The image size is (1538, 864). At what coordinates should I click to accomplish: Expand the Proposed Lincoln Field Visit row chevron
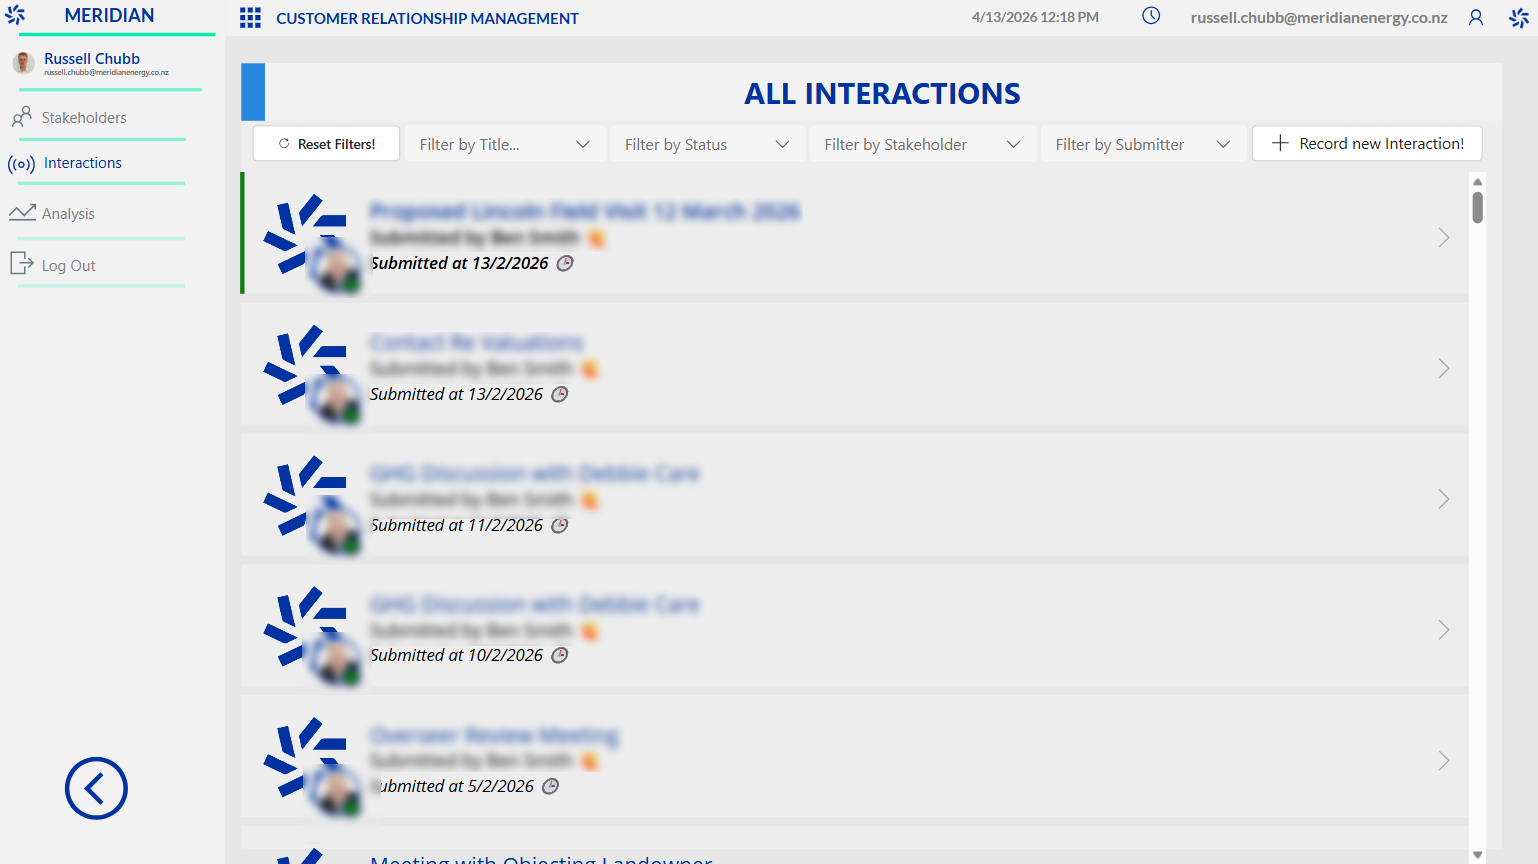click(1444, 237)
